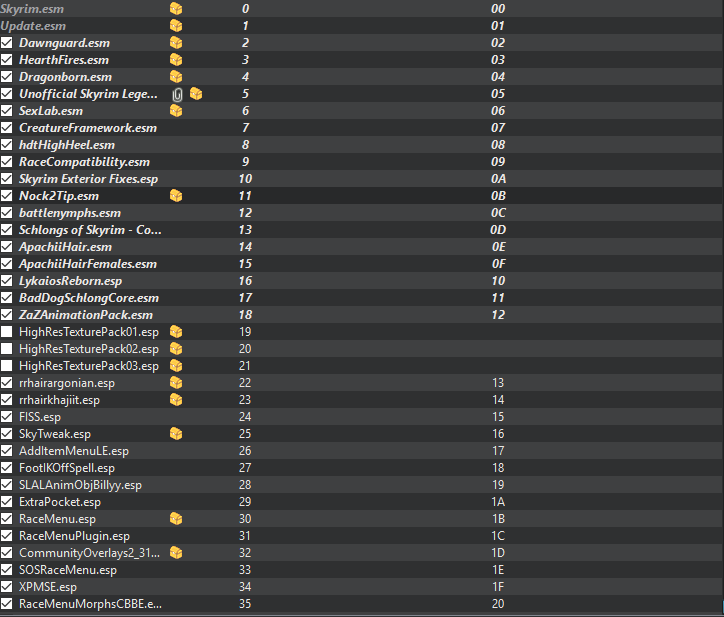Screen dimensions: 724x617
Task: Disable the Dawnguard.esm plugin checkbox
Action: tap(6, 43)
